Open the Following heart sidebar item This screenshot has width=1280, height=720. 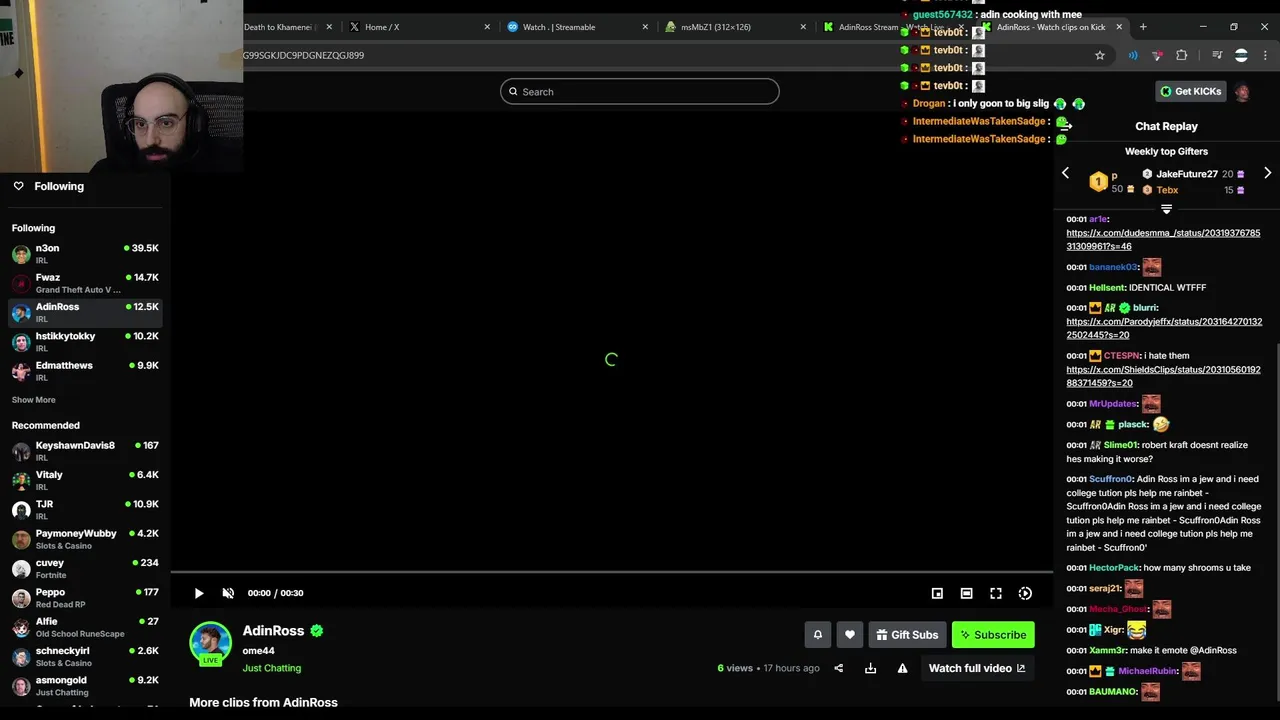click(x=85, y=186)
